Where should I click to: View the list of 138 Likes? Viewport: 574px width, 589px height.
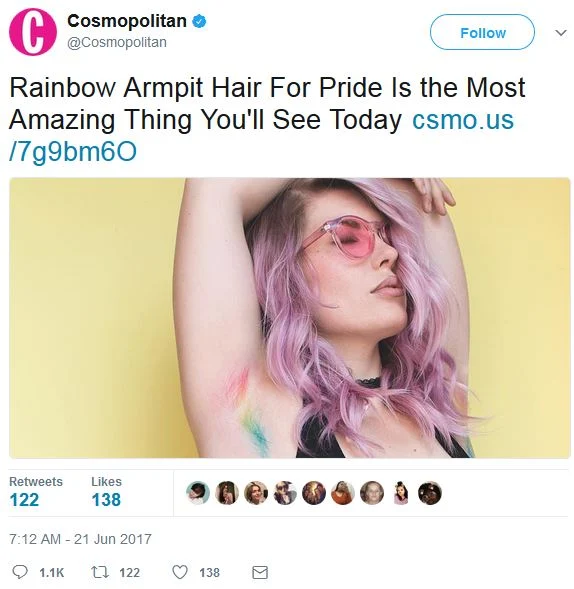coord(106,492)
